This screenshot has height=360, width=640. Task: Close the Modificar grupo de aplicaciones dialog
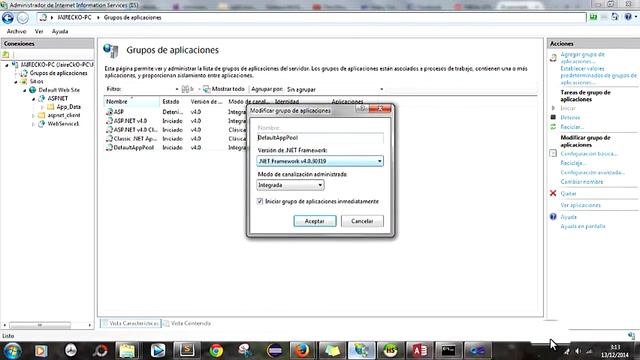pyautogui.click(x=380, y=109)
